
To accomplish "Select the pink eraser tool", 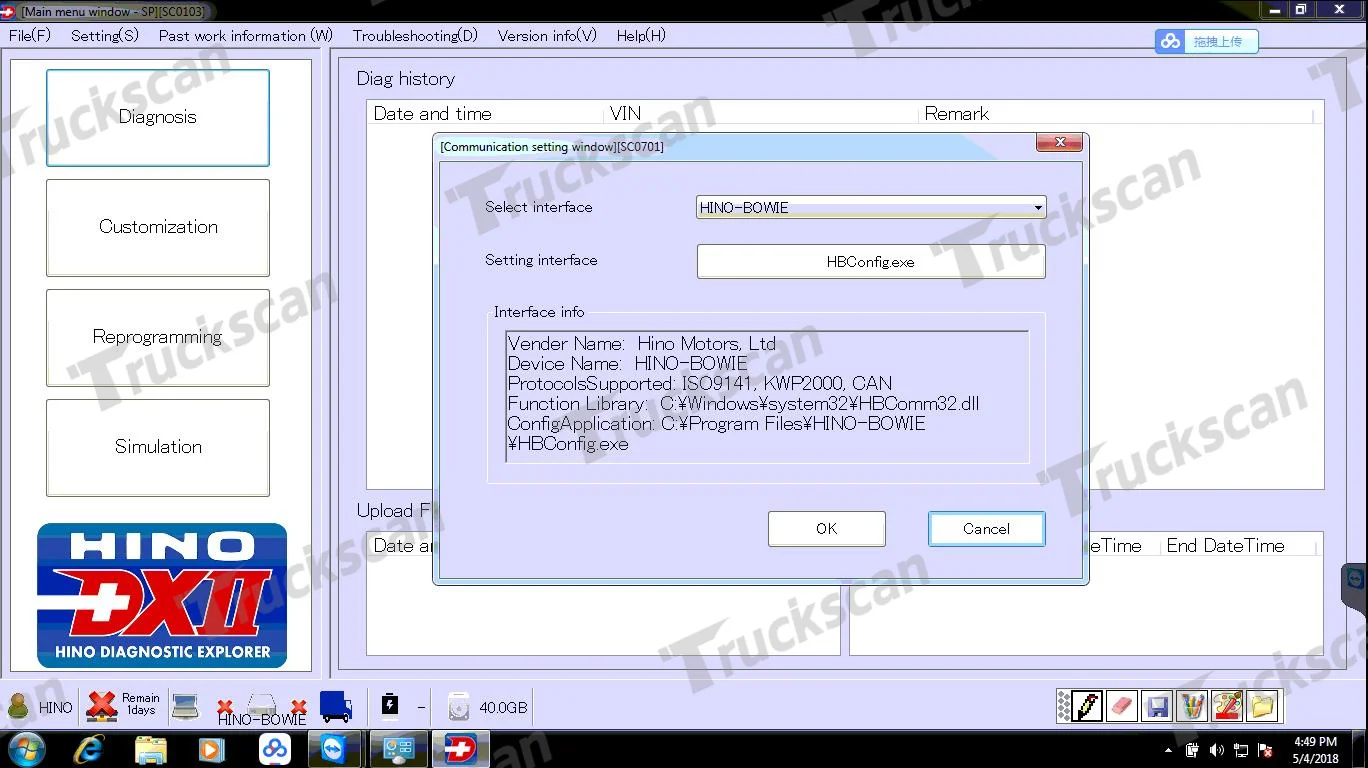I will [1121, 706].
